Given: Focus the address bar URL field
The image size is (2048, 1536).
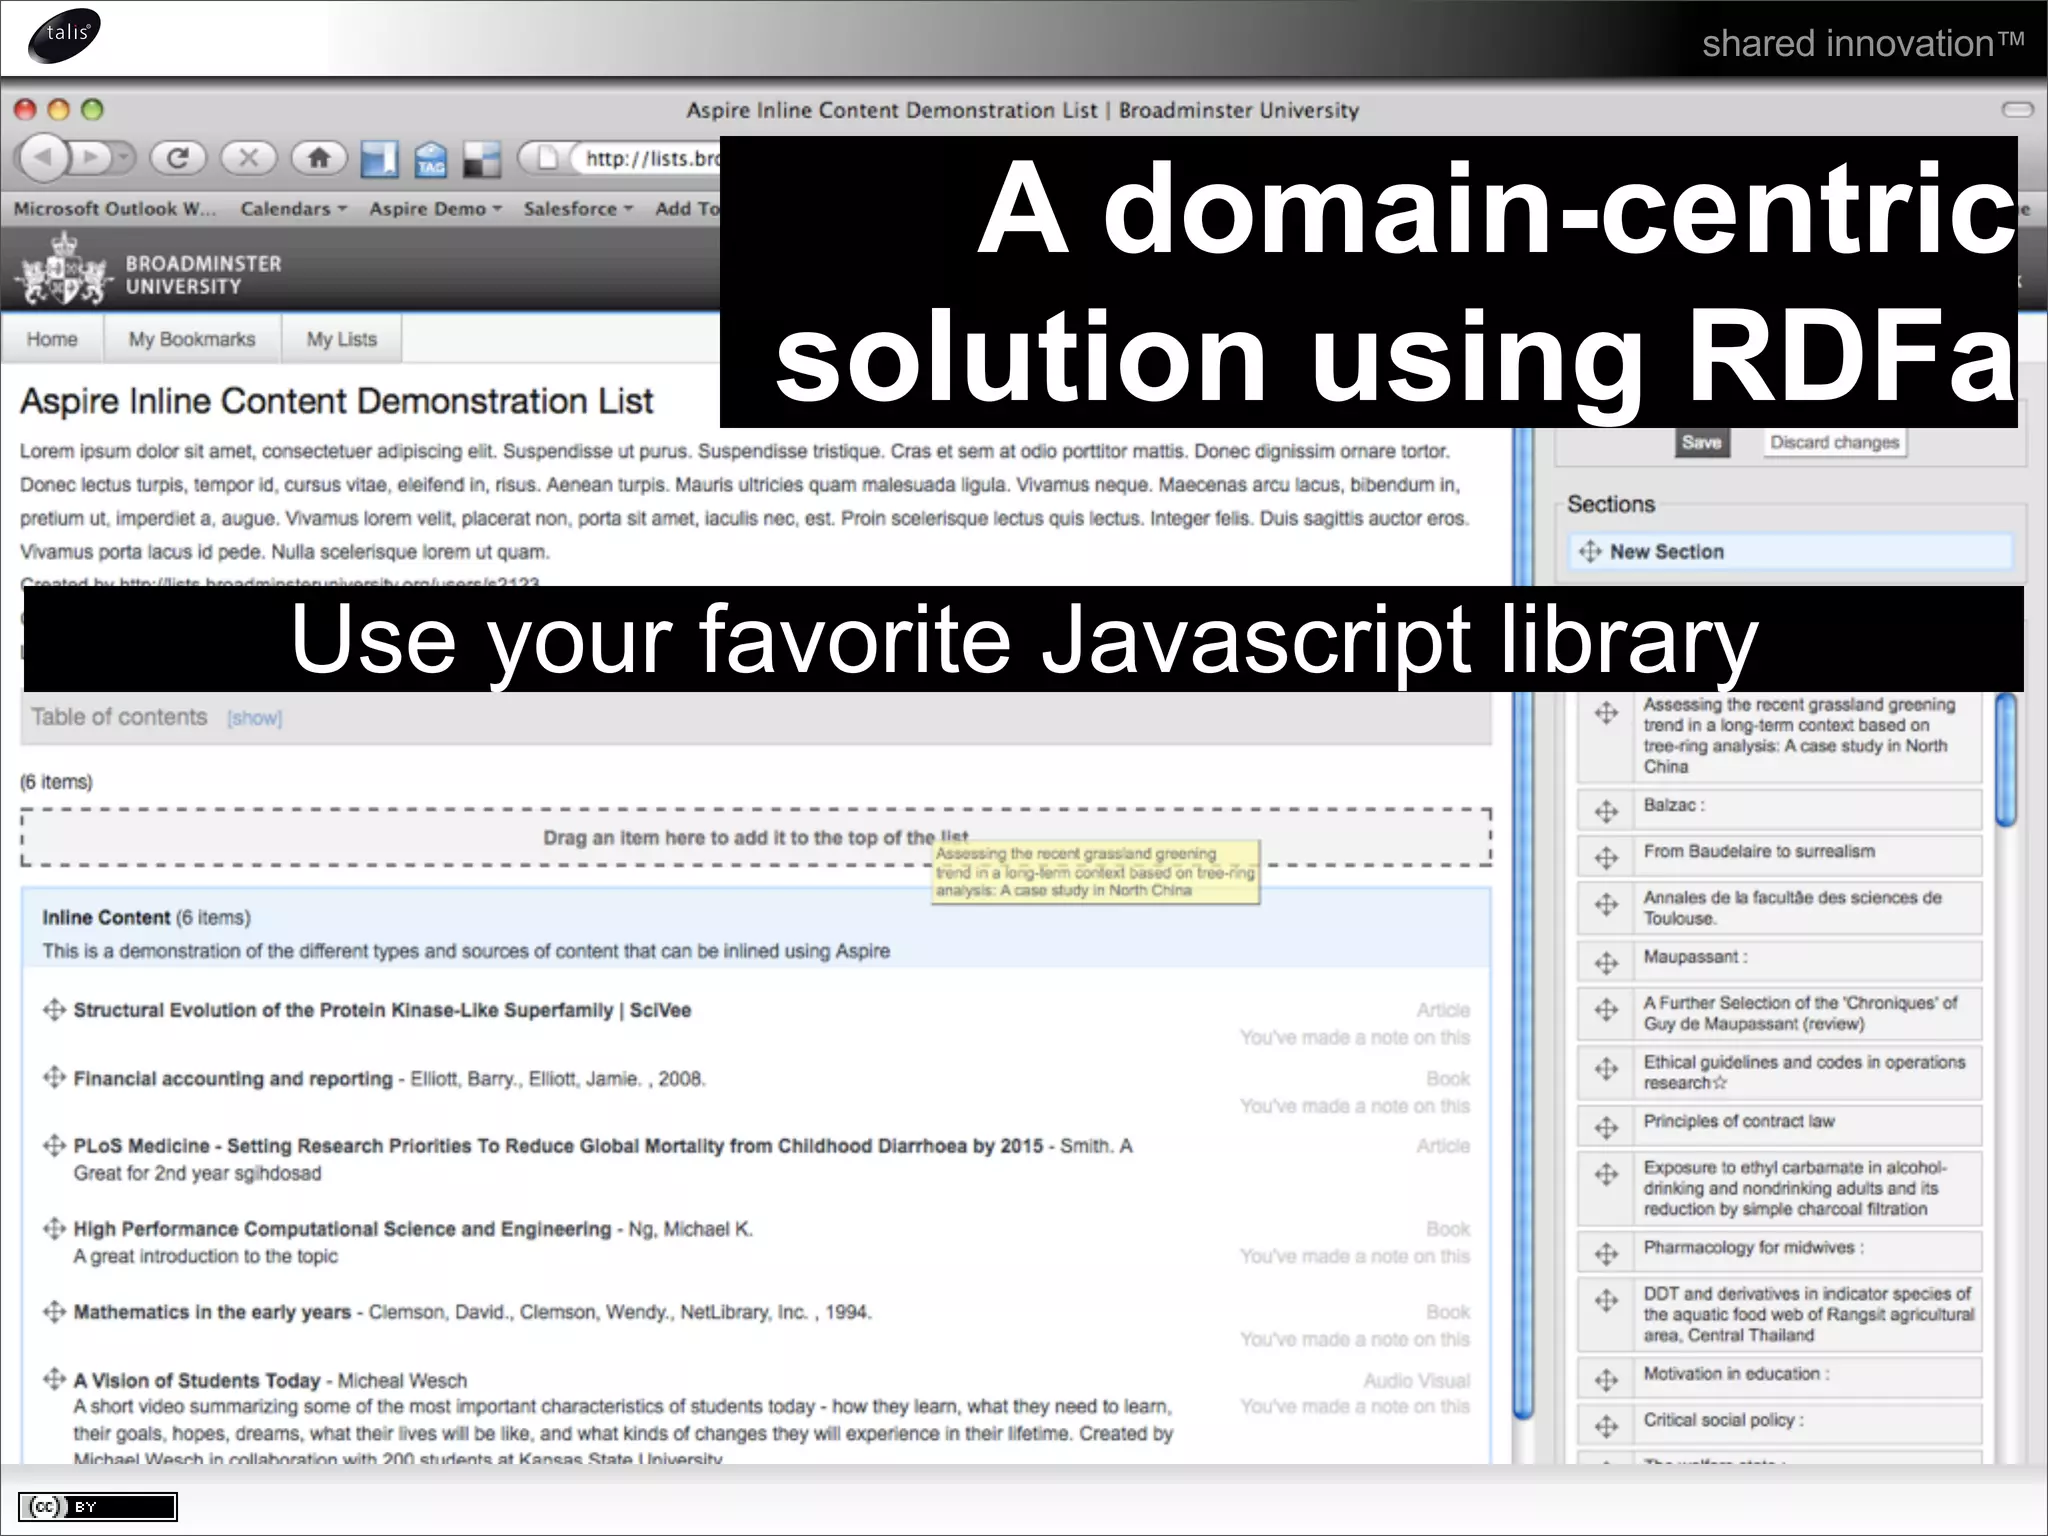Looking at the screenshot, I should tap(645, 158).
